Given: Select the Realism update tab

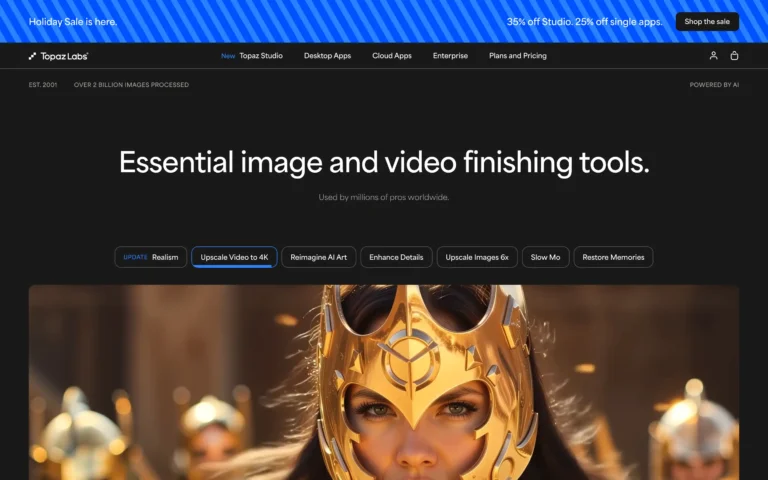Looking at the screenshot, I should [x=151, y=257].
